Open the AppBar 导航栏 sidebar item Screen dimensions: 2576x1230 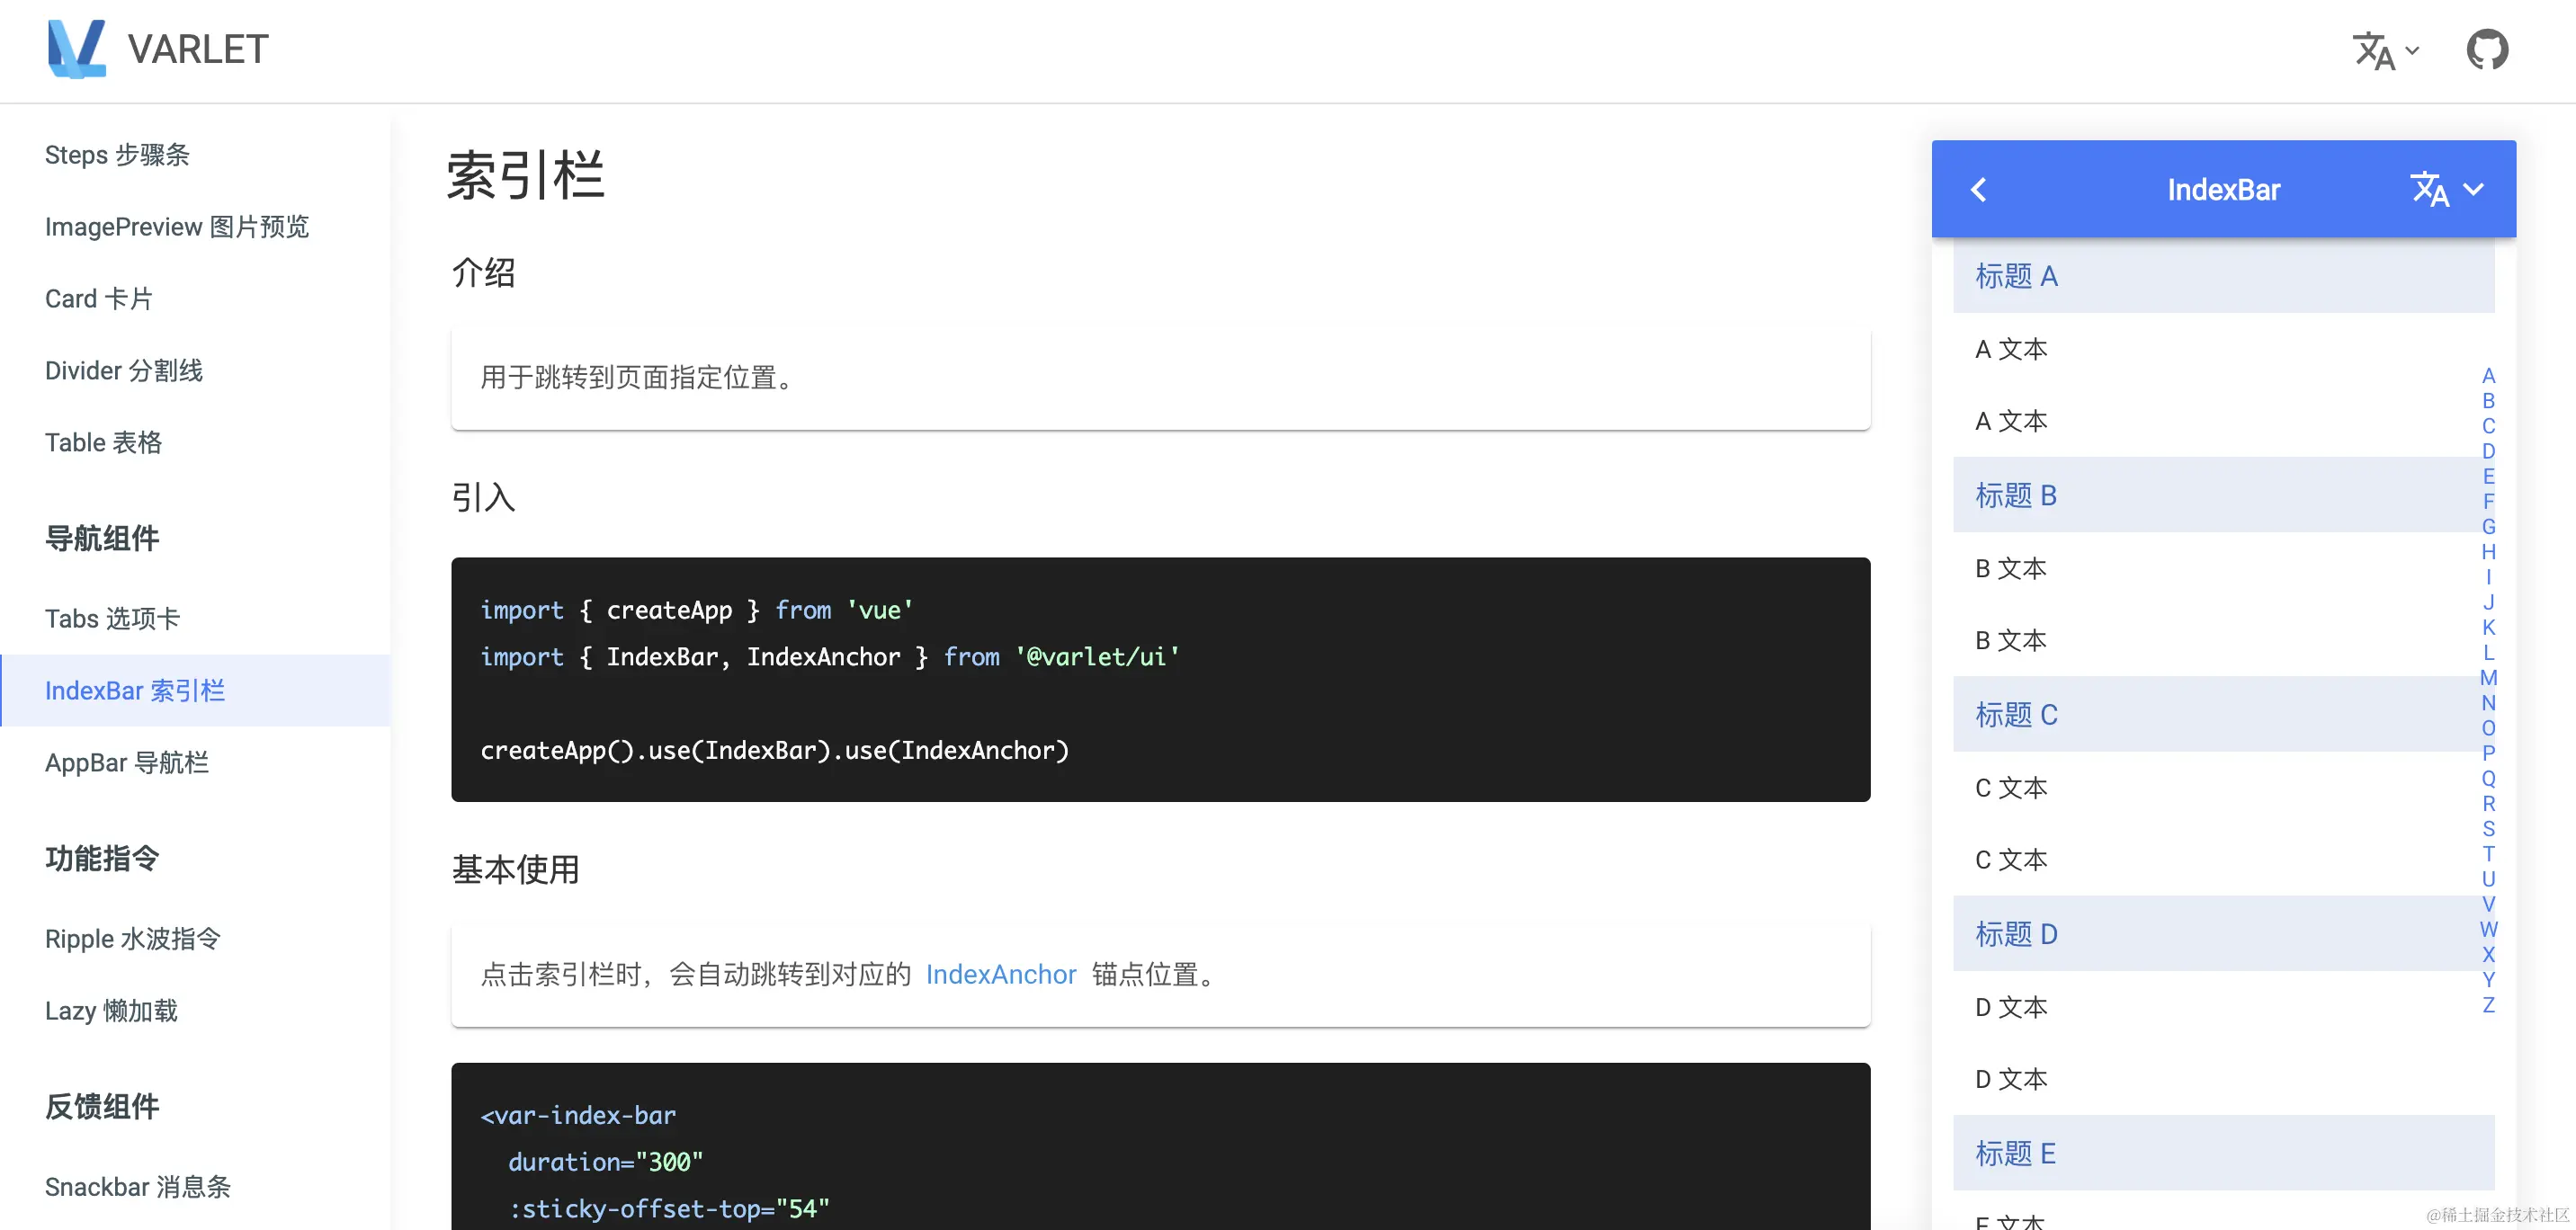pyautogui.click(x=127, y=763)
